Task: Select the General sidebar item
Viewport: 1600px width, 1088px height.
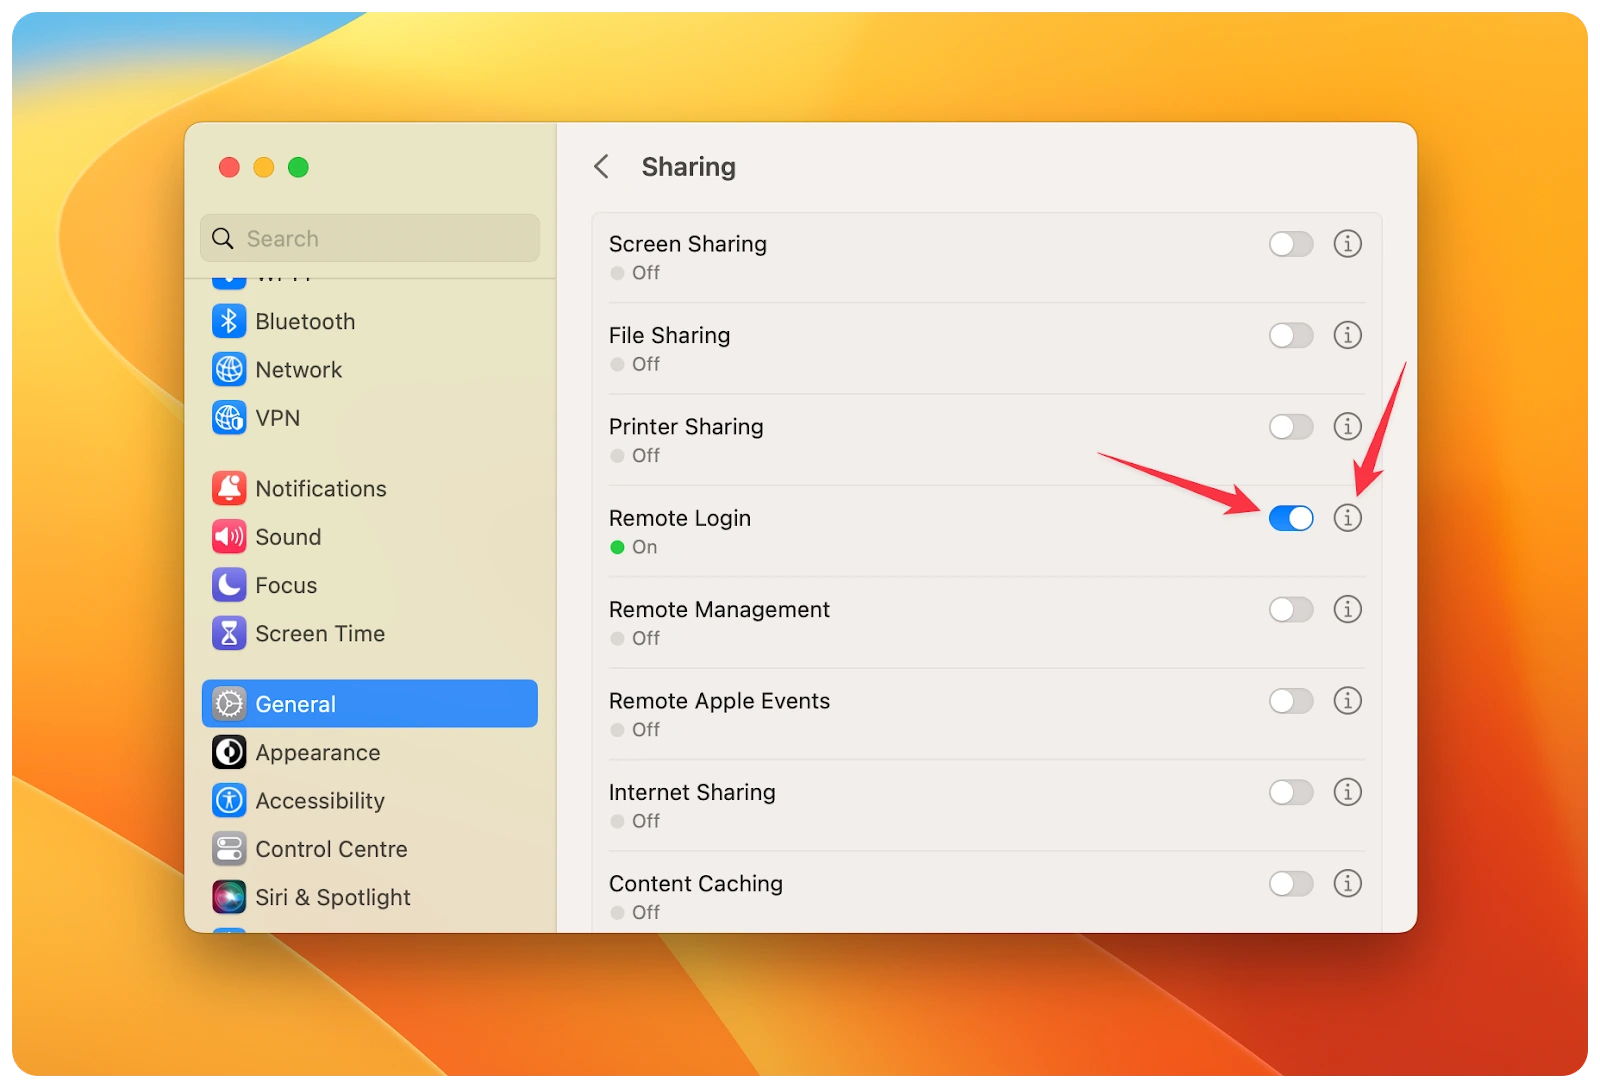Action: (370, 704)
